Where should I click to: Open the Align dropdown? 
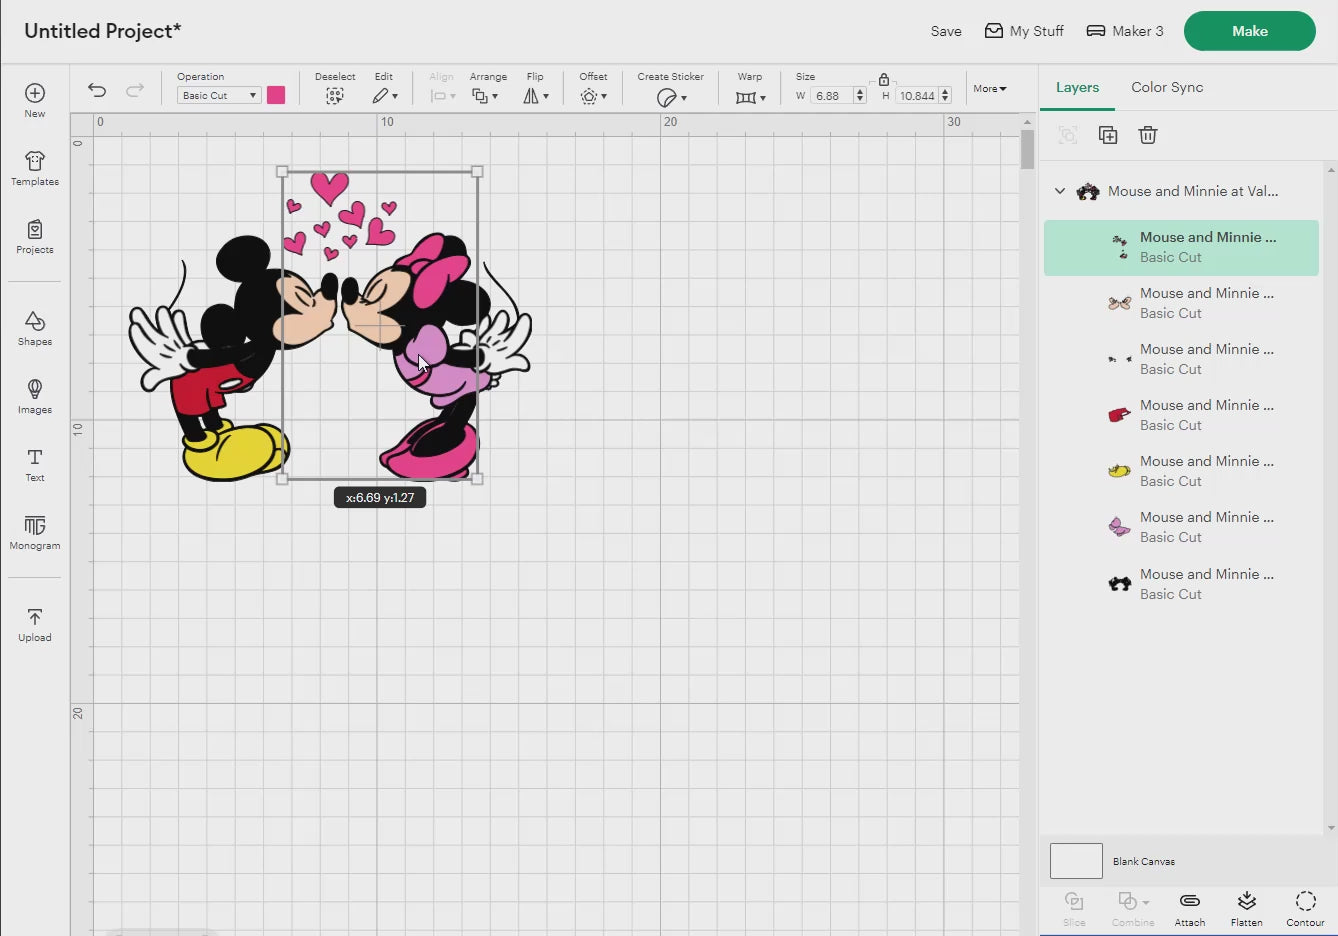tap(442, 96)
